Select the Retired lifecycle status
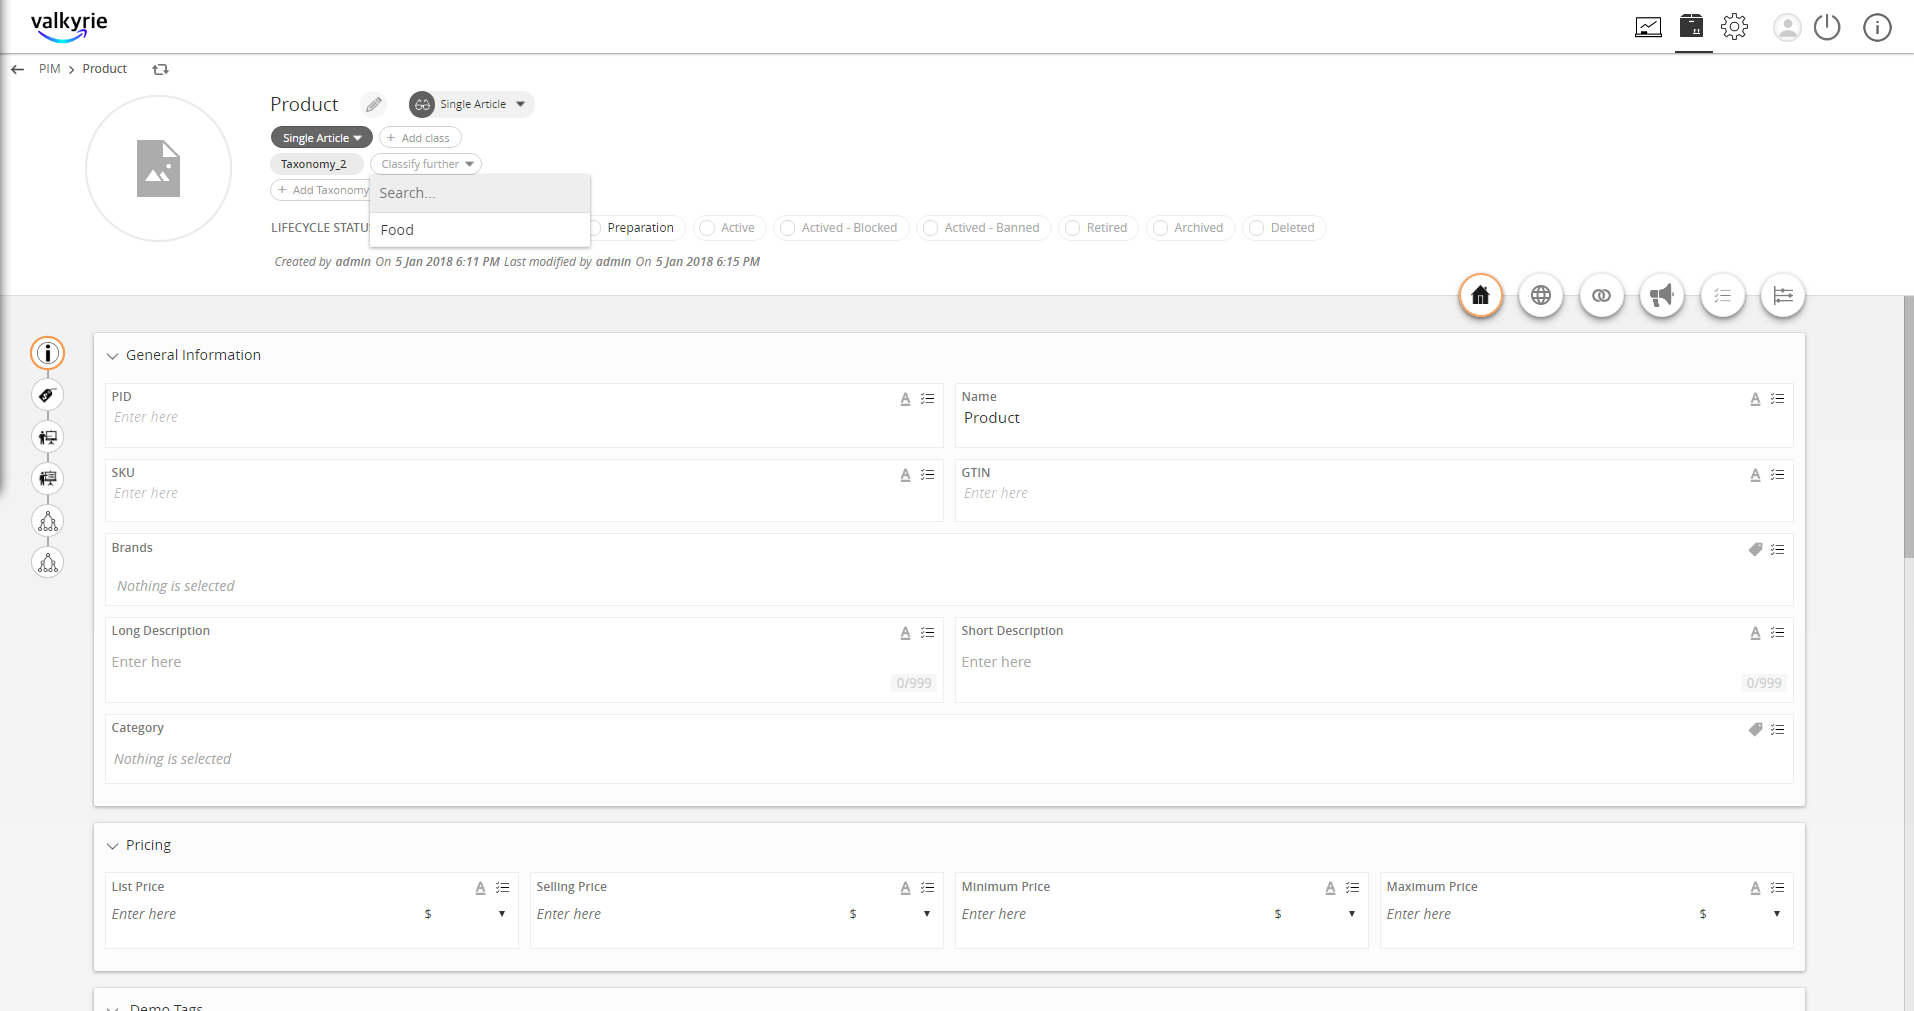The width and height of the screenshot is (1914, 1011). [x=1098, y=228]
